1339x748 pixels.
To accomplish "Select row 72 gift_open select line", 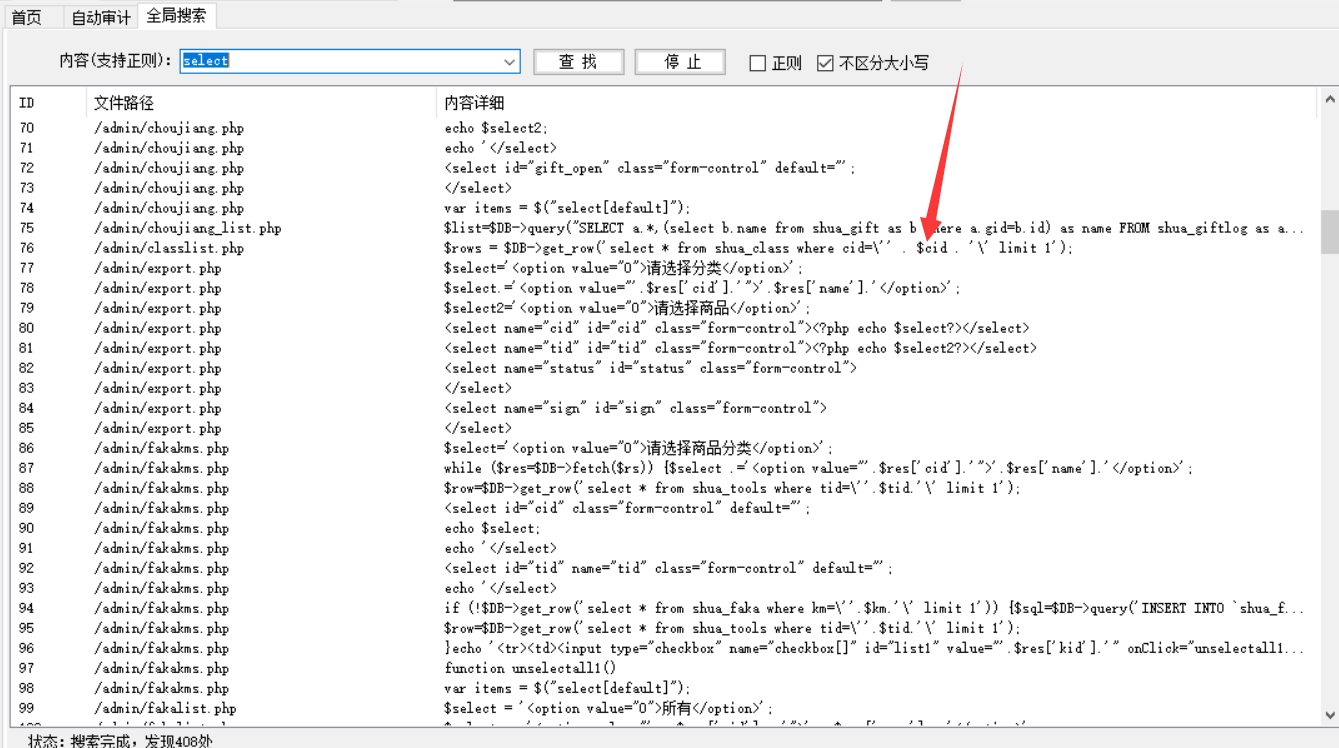I will tap(650, 168).
